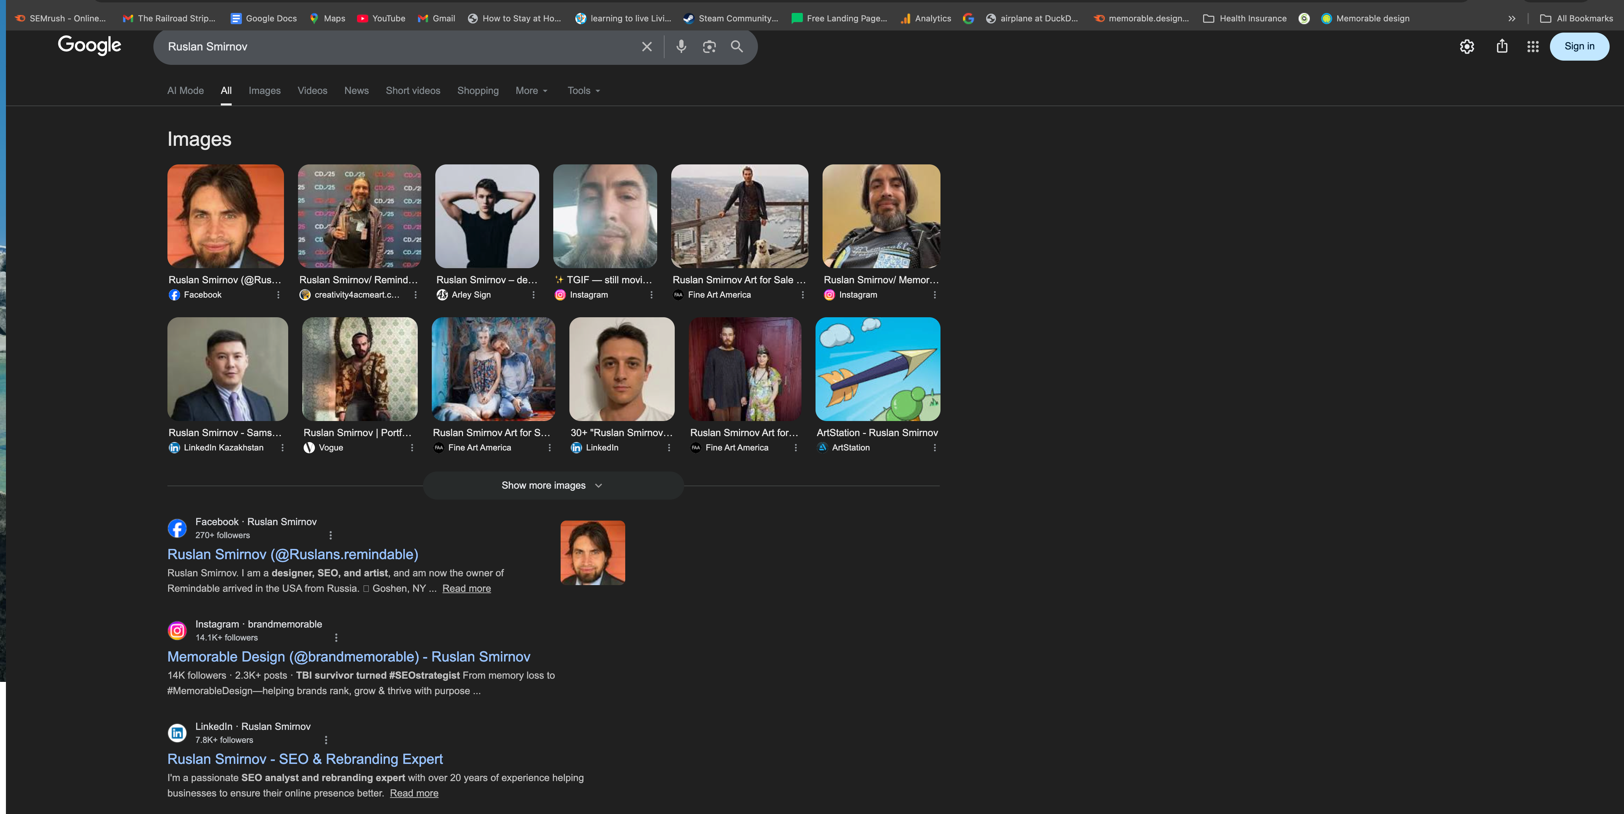Open the ArtStation paper airplane thumbnail
Screen dimensions: 1624x814
[878, 369]
